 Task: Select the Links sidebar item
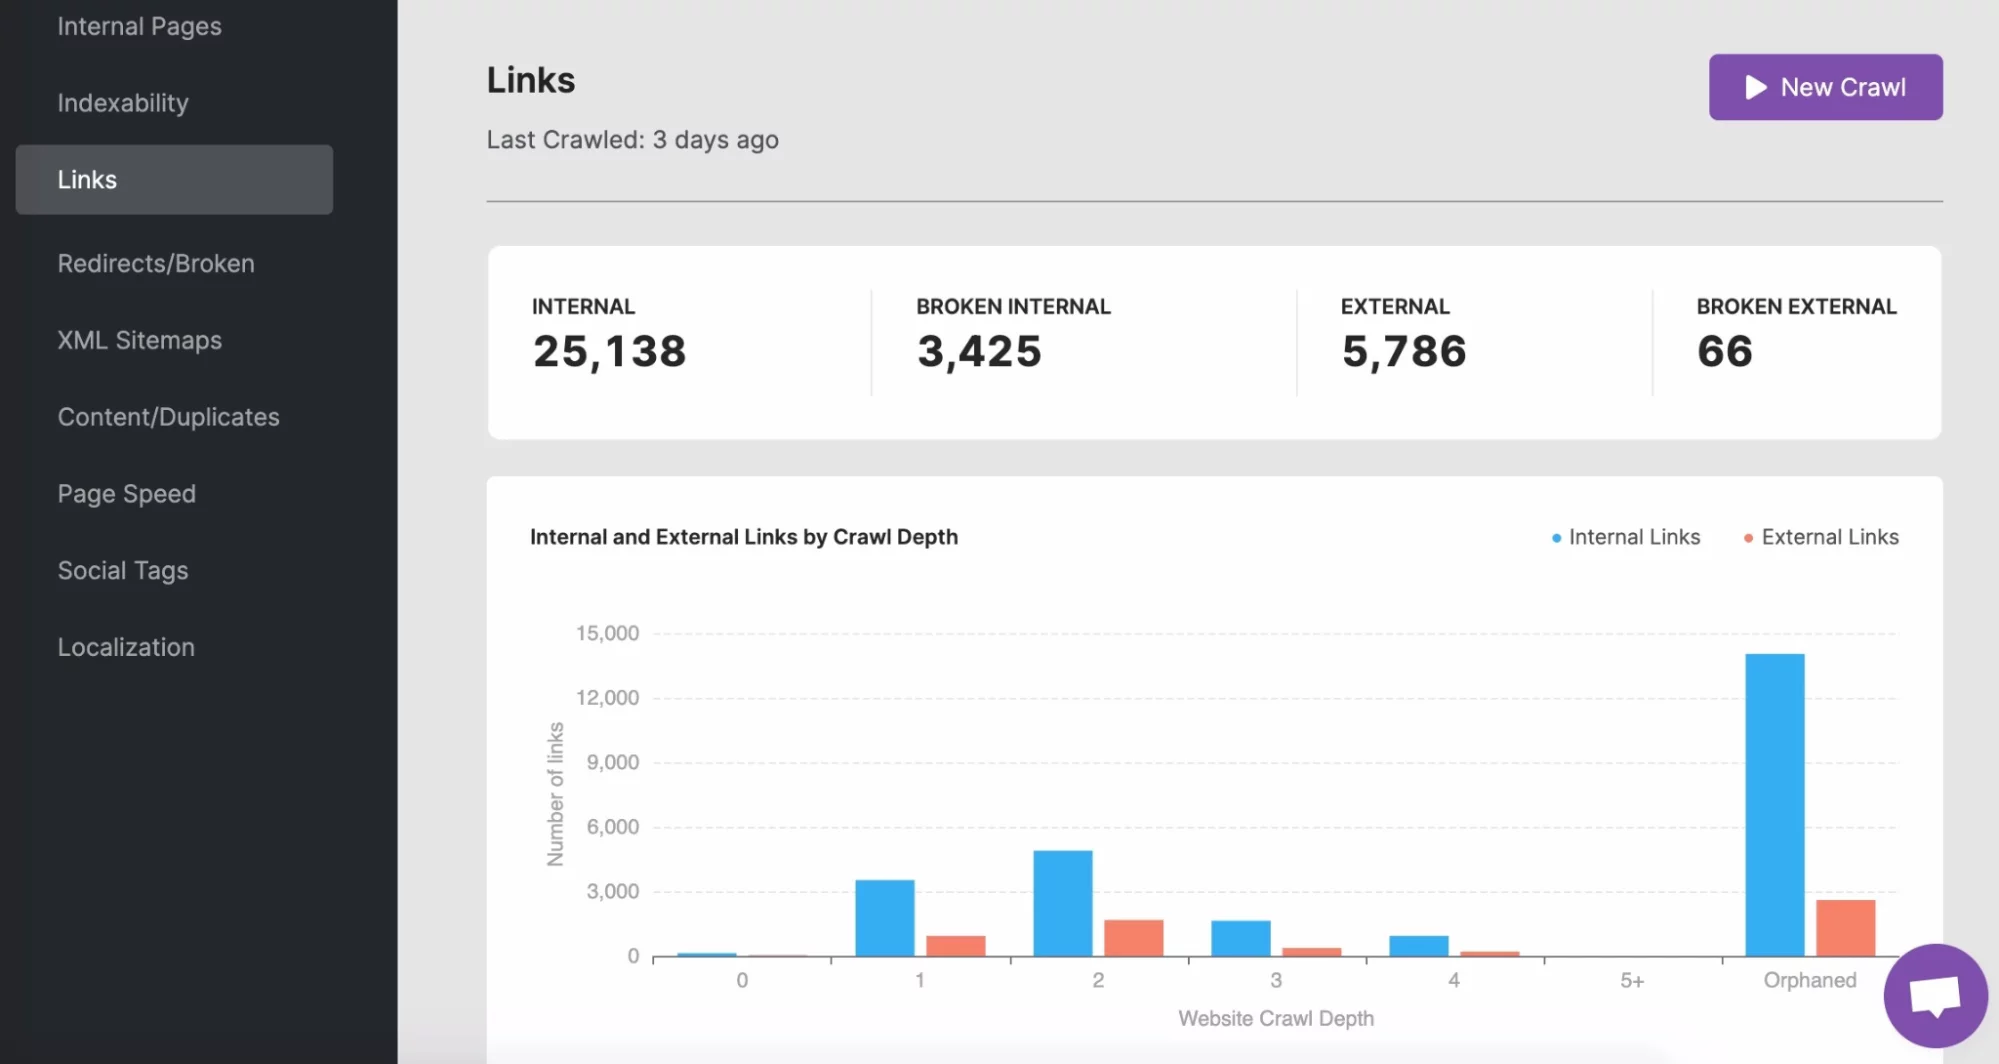(x=174, y=180)
